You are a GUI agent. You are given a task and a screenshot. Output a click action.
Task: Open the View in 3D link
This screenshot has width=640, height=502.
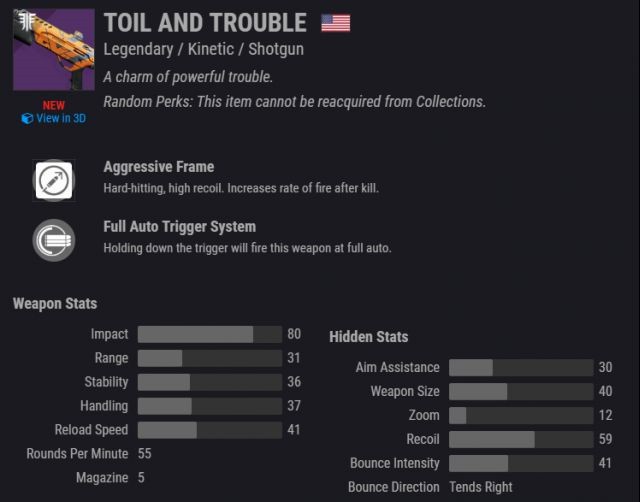point(54,118)
